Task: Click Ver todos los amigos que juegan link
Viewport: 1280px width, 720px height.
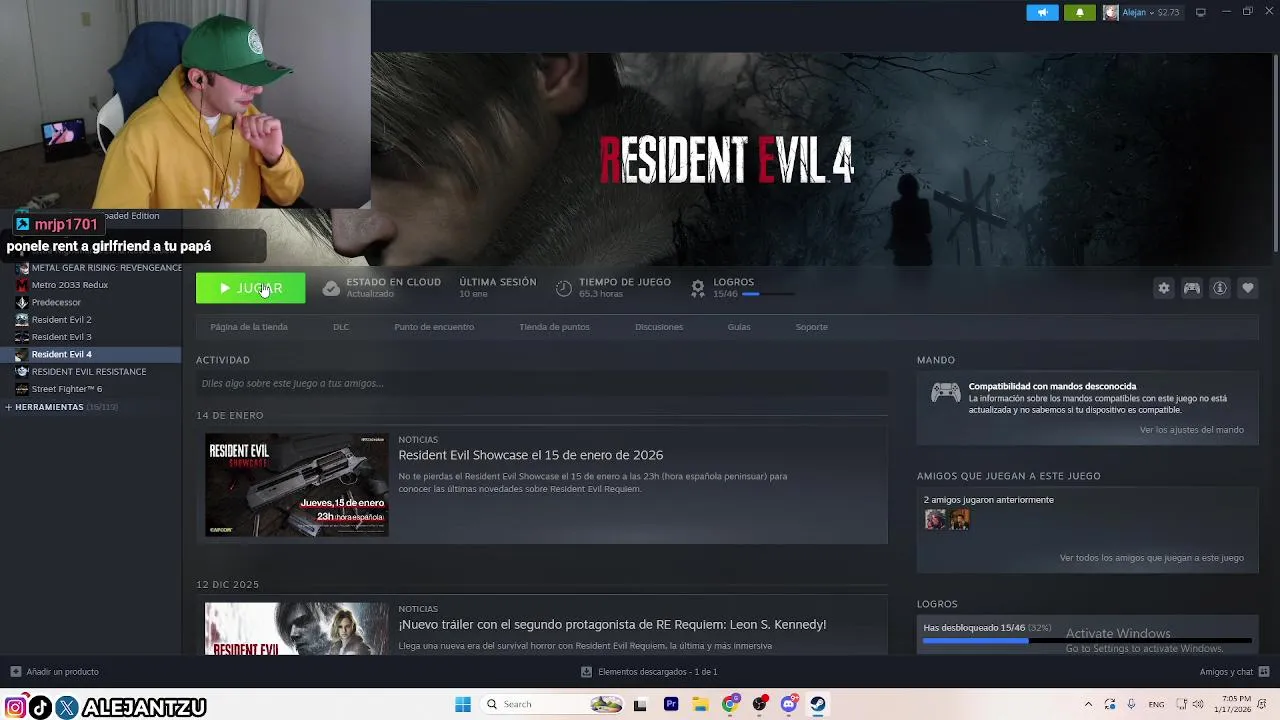Action: (1152, 558)
